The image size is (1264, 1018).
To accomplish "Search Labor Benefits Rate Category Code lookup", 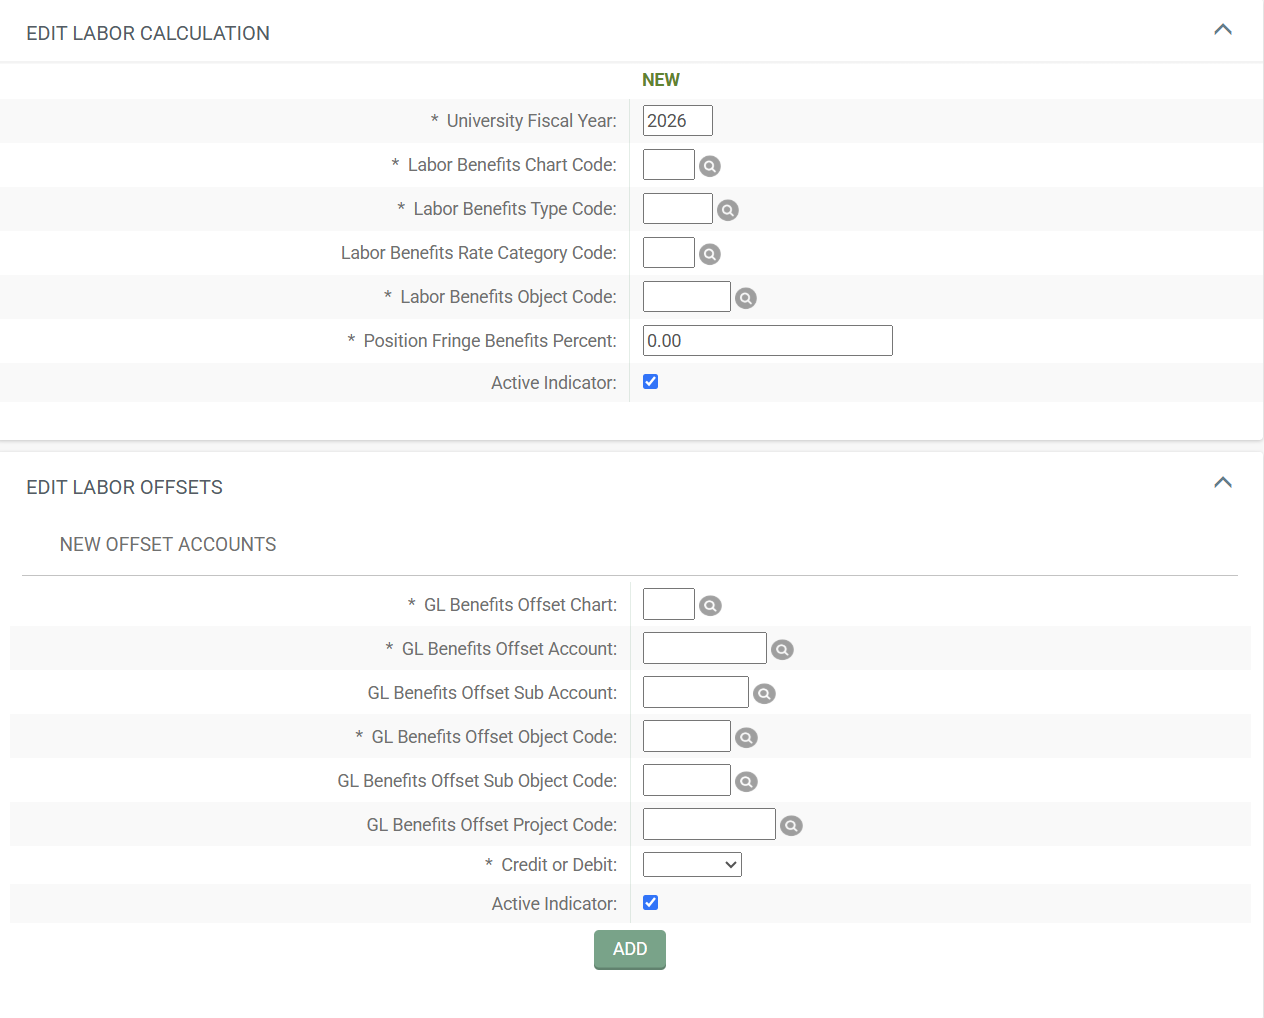I will click(x=710, y=254).
